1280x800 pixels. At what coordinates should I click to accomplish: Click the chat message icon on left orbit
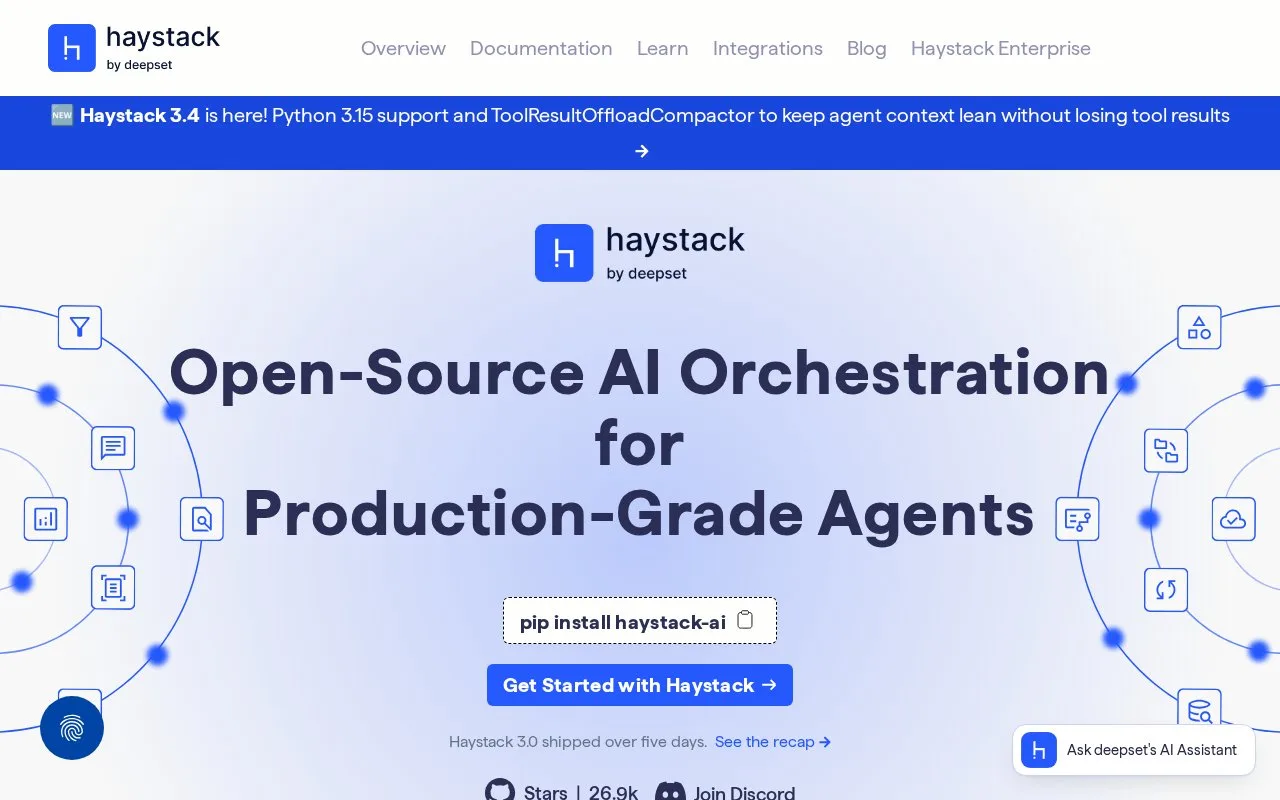coord(113,448)
